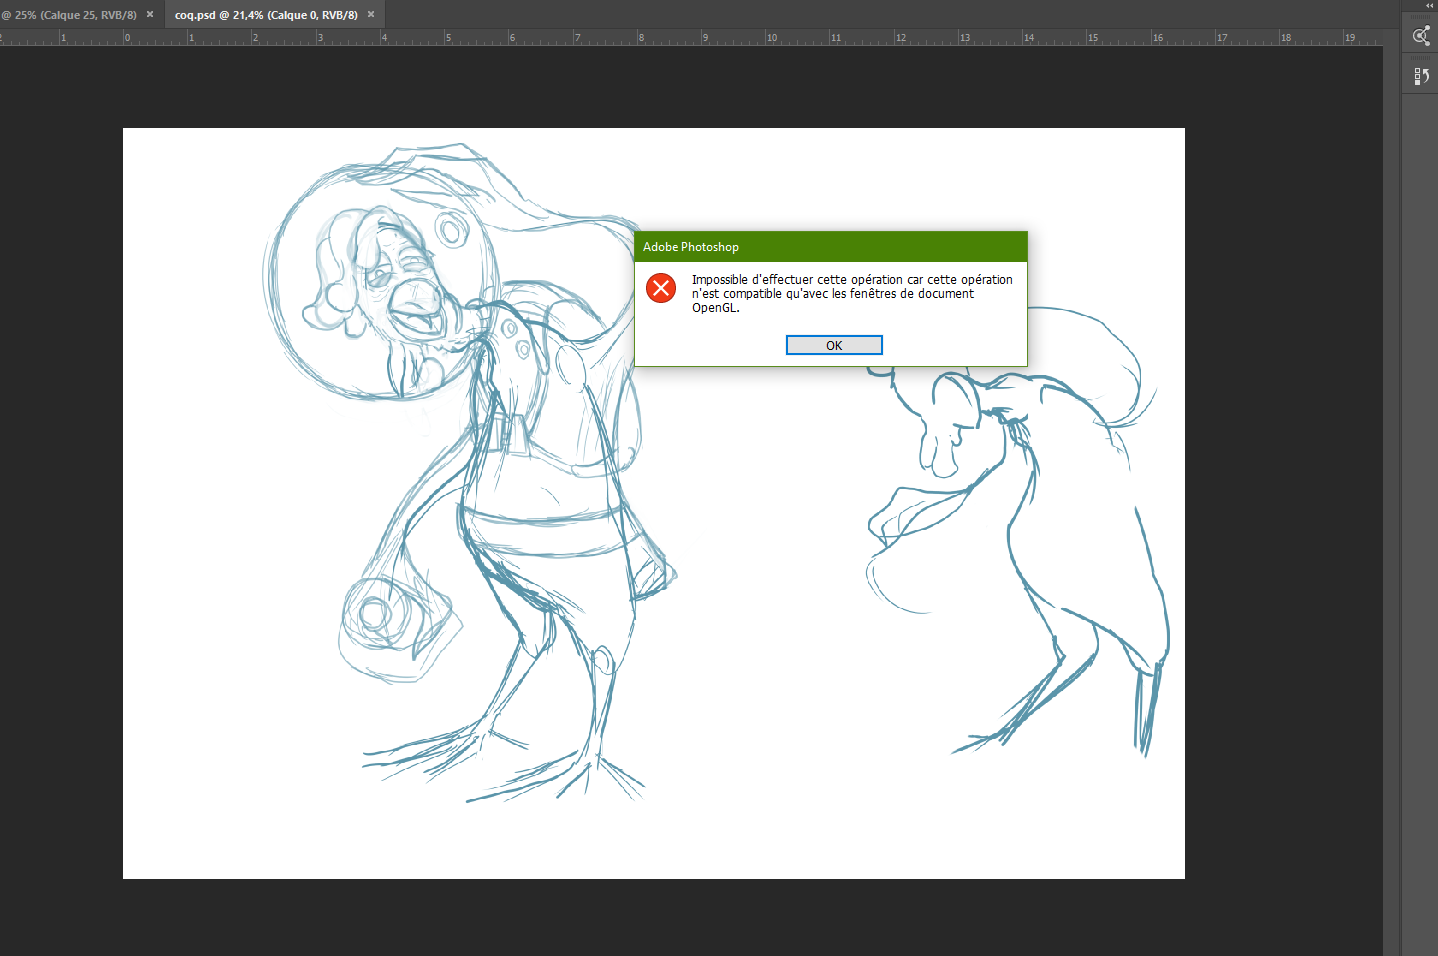The image size is (1438, 956).
Task: Open the node-shaped panel icon above History
Action: pyautogui.click(x=1421, y=37)
